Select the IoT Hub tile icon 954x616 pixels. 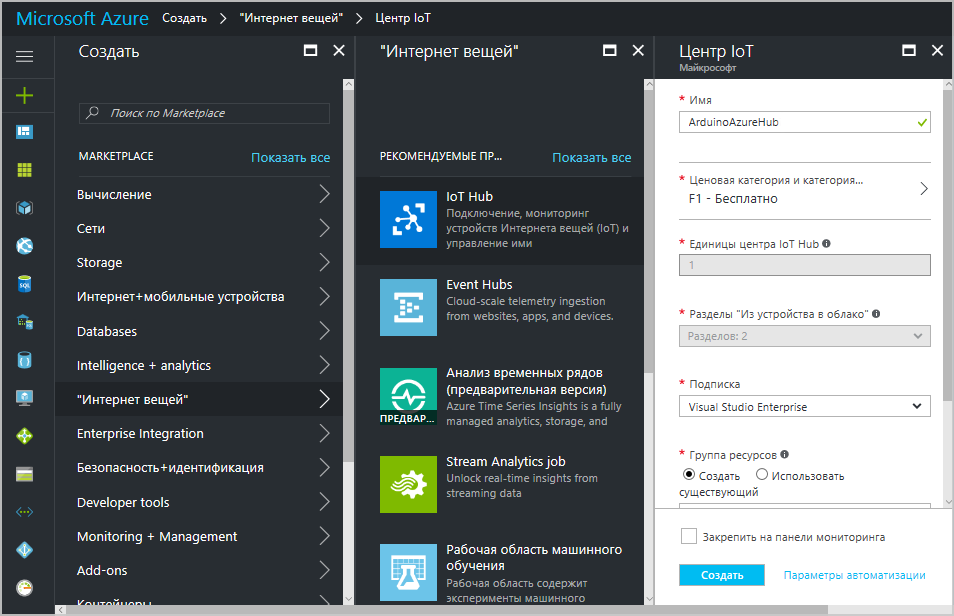[408, 220]
